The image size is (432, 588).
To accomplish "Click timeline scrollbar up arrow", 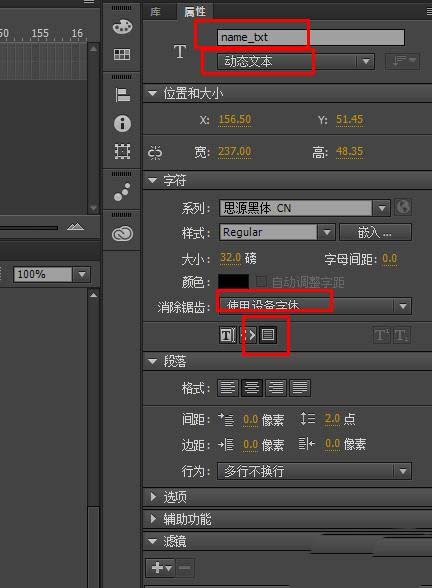I will coord(93,49).
